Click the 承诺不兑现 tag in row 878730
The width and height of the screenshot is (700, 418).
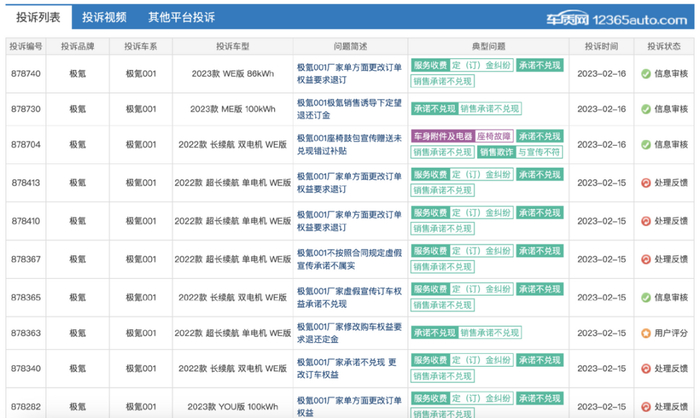point(434,109)
